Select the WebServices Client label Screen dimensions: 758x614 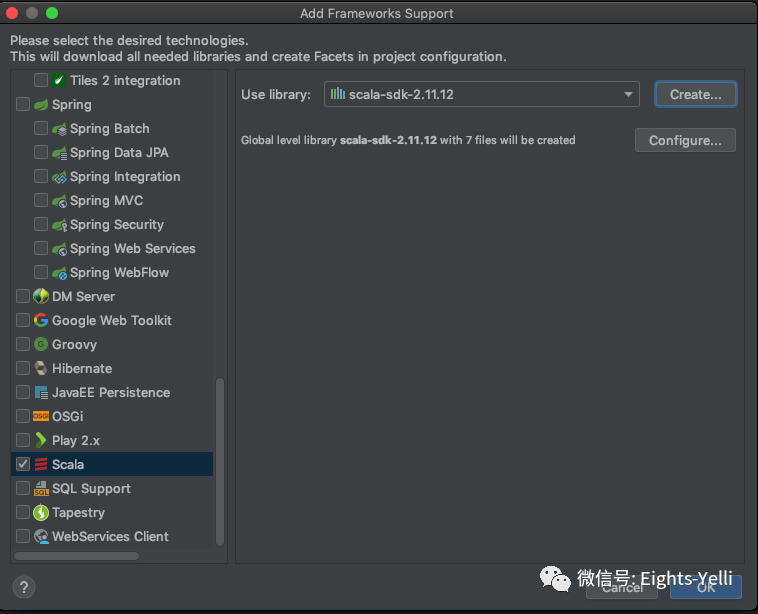coord(110,537)
